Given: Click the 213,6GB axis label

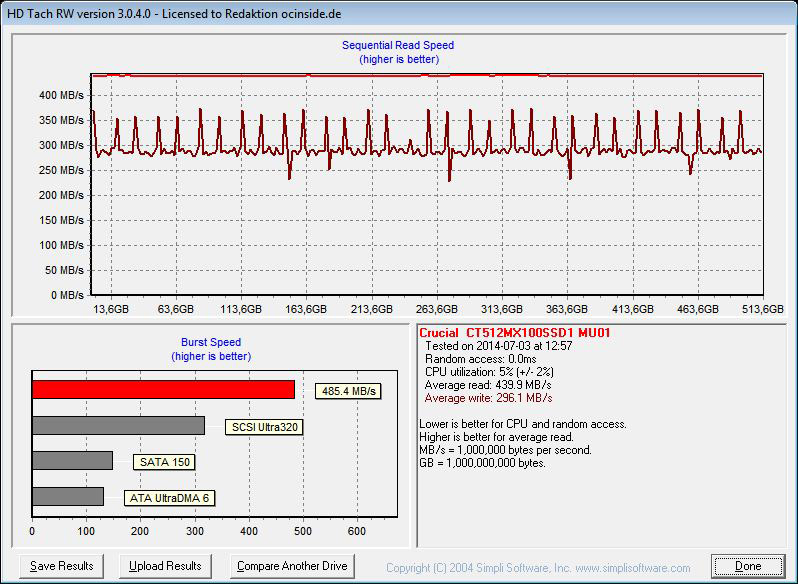Looking at the screenshot, I should (x=372, y=309).
